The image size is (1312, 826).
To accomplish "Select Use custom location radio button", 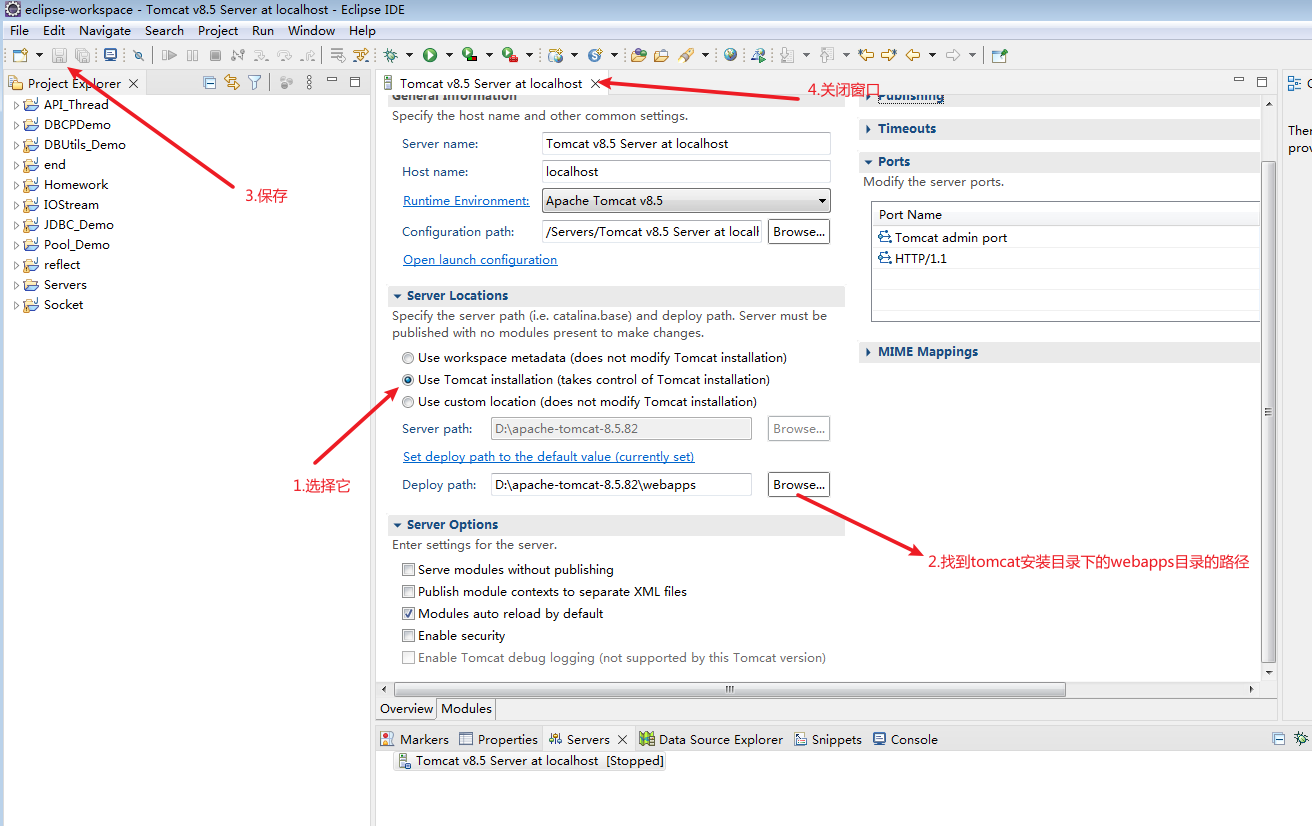I will 408,402.
